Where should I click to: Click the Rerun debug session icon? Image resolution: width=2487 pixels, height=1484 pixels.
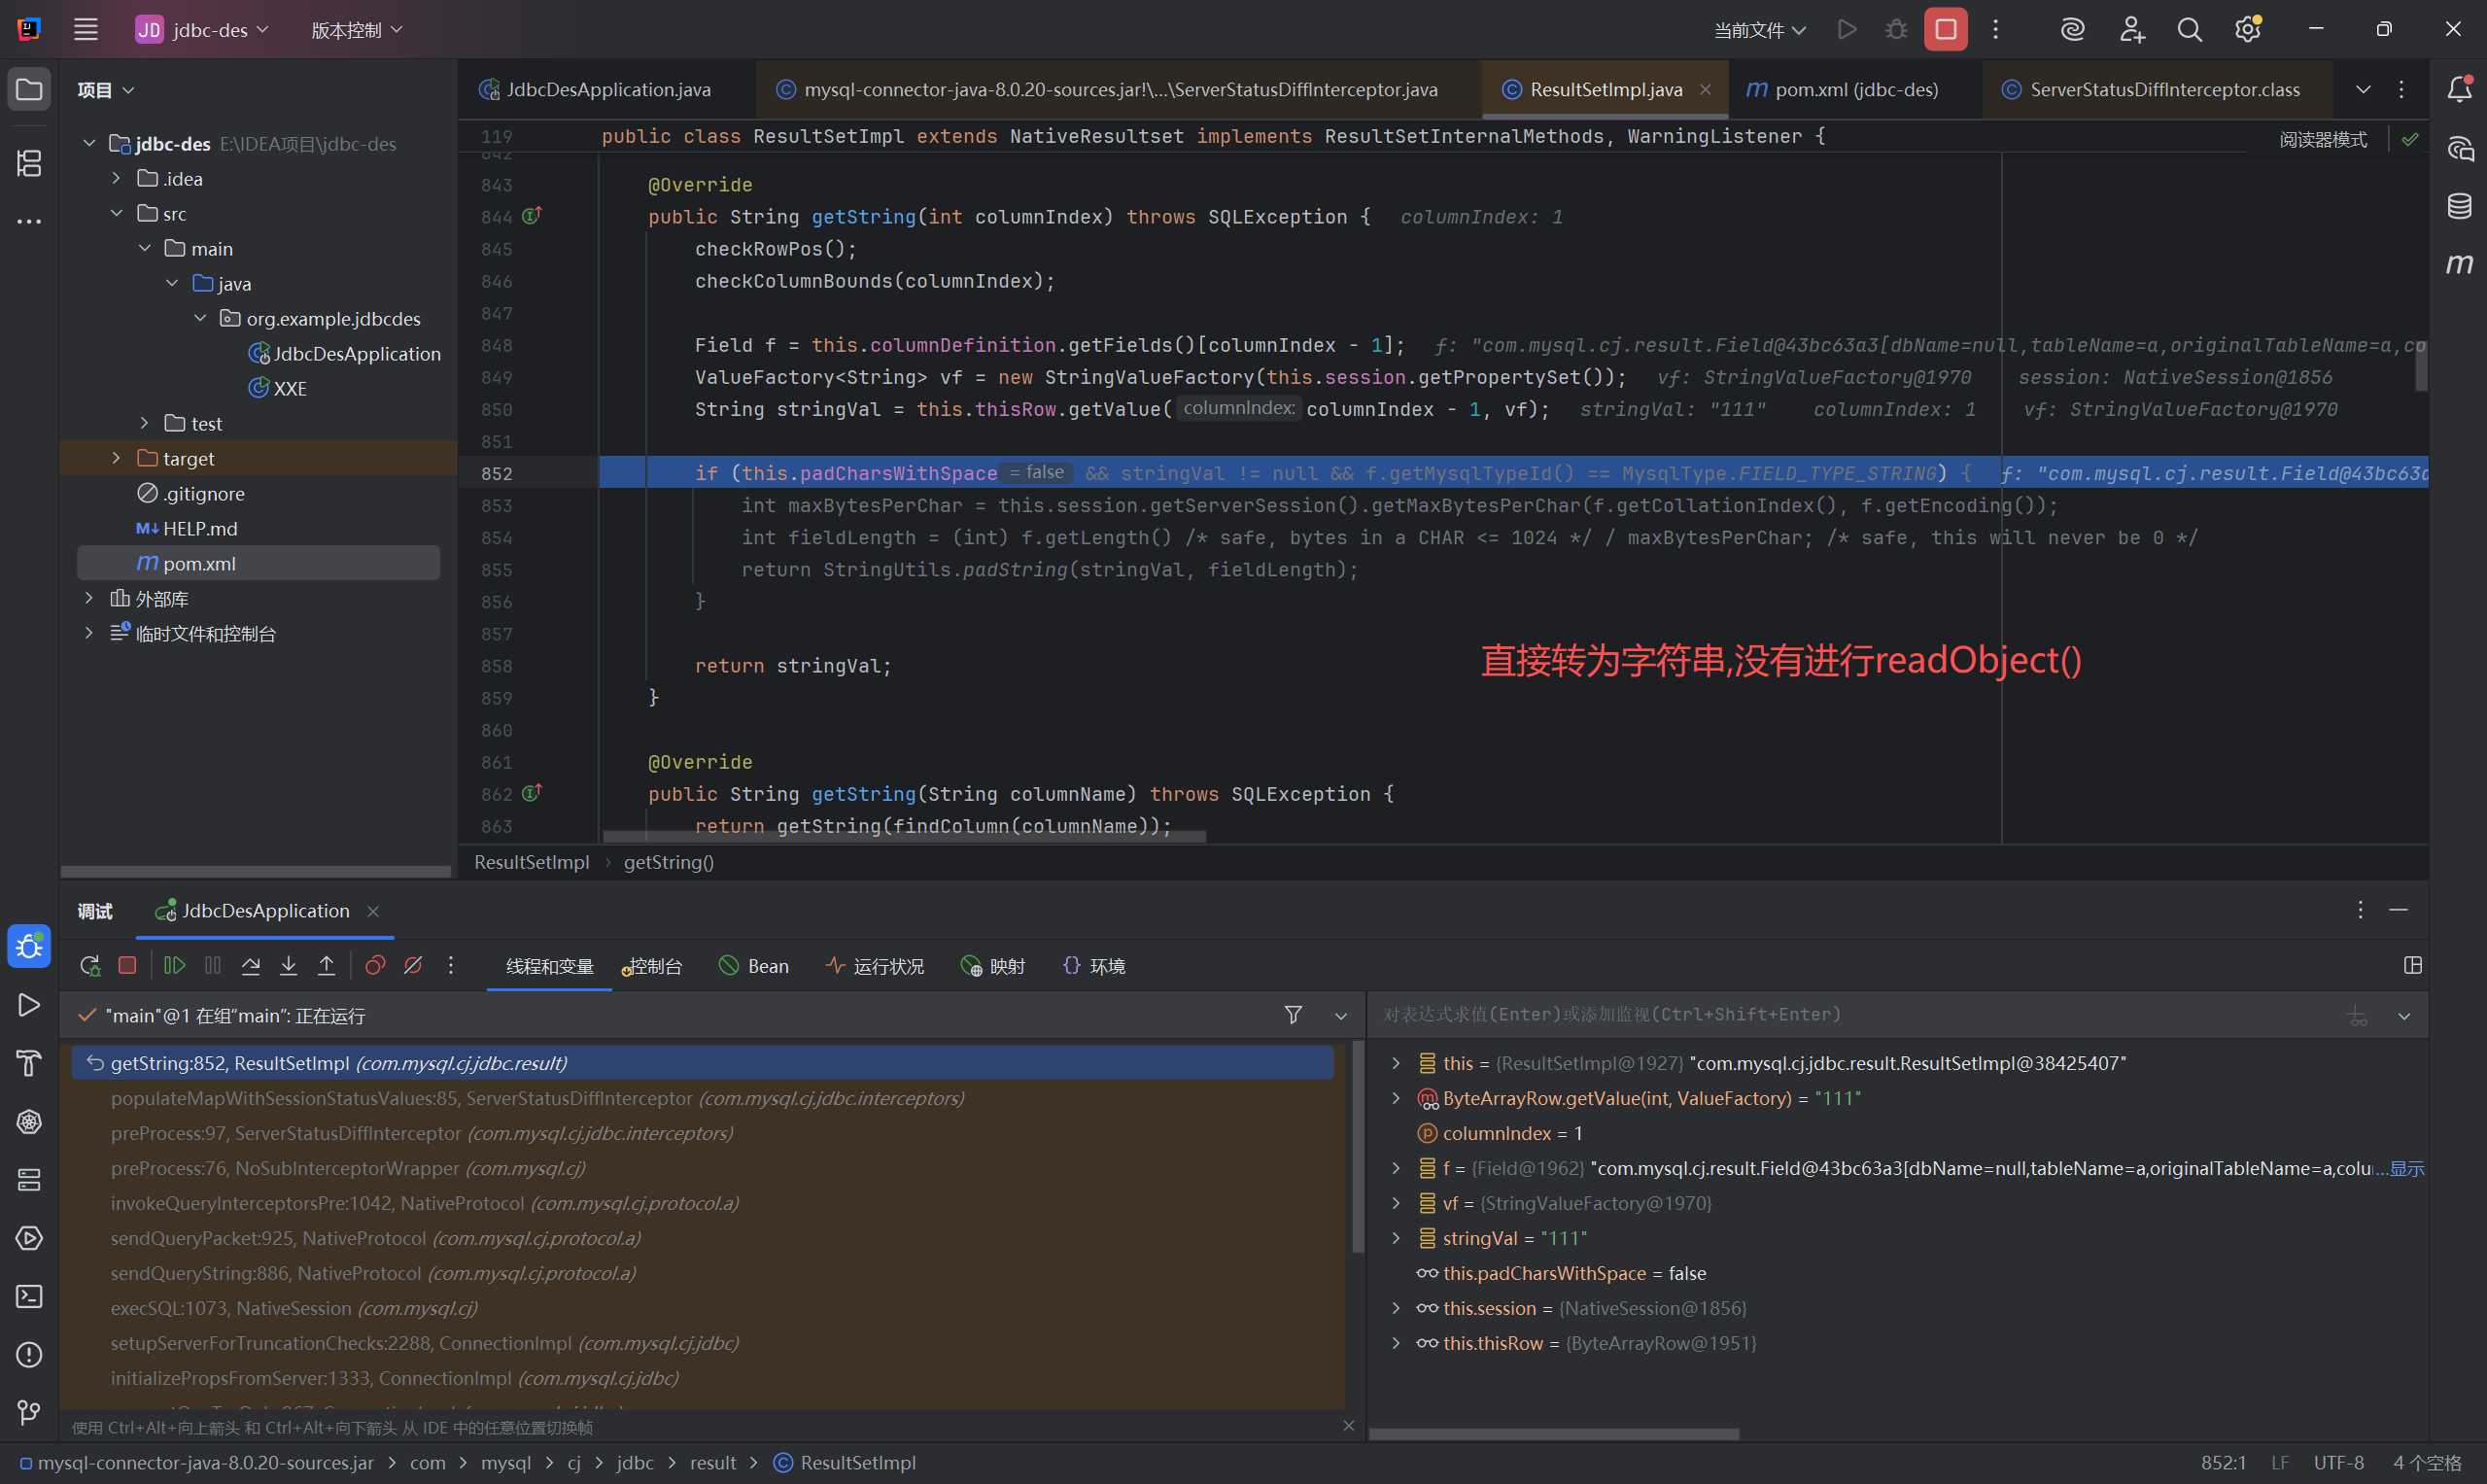coord(90,965)
